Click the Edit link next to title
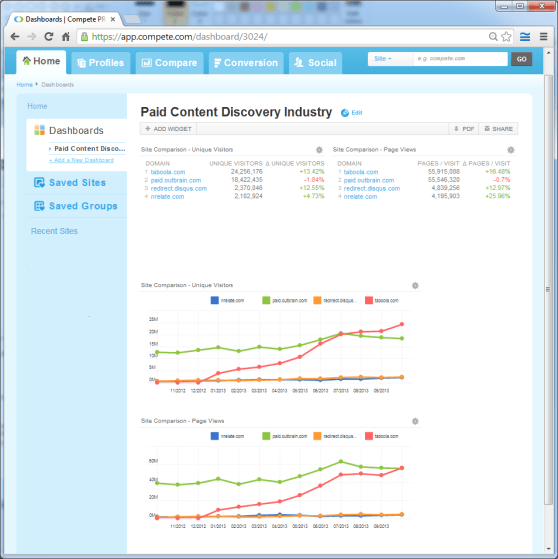Screen dimensions: 558x559 click(357, 113)
